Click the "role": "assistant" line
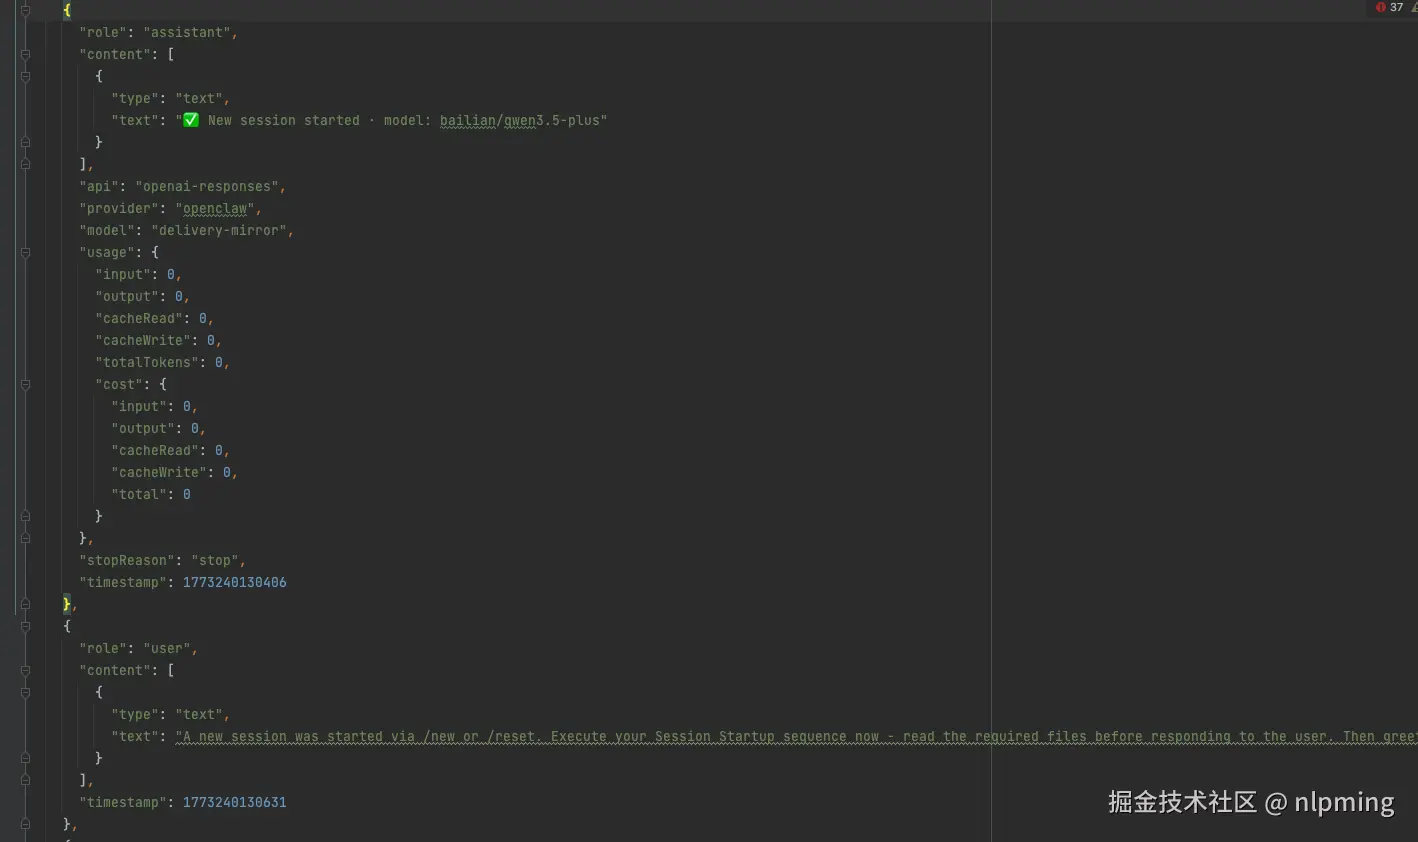 159,33
